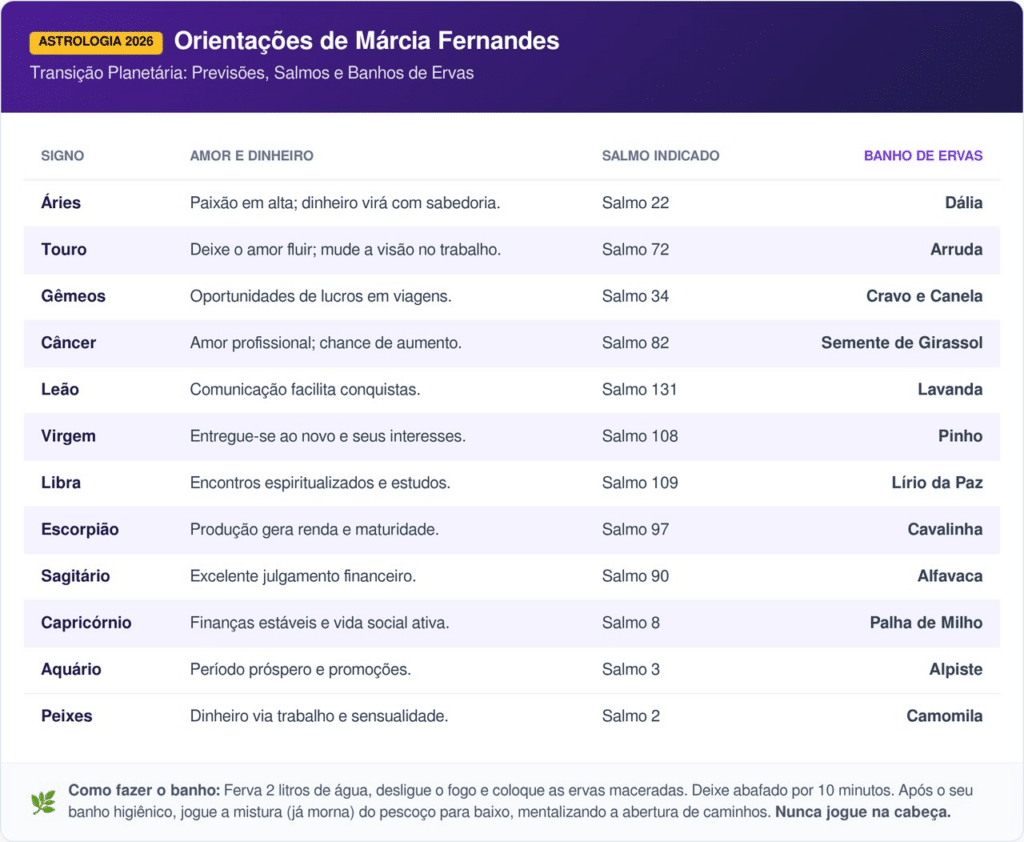Image resolution: width=1024 pixels, height=842 pixels.
Task: Click the Lírio da Paz herb name
Action: (x=936, y=483)
